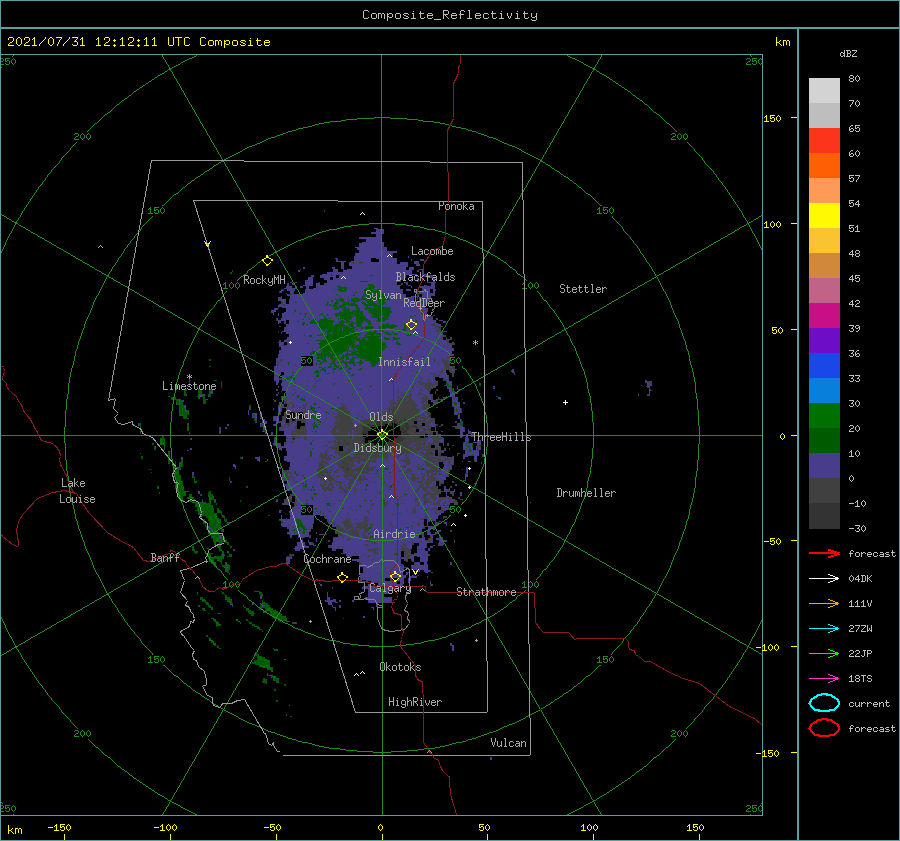Click the cyan 27ZW arrow icon
This screenshot has height=841, width=900.
point(824,629)
